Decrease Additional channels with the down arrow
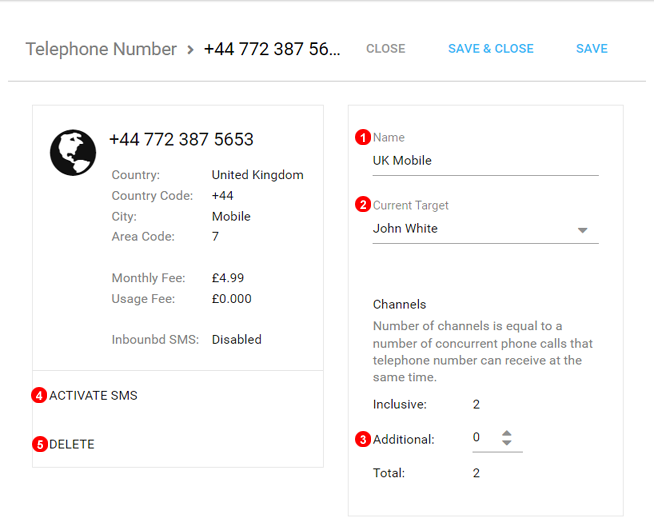Image resolution: width=654 pixels, height=530 pixels. tap(507, 443)
